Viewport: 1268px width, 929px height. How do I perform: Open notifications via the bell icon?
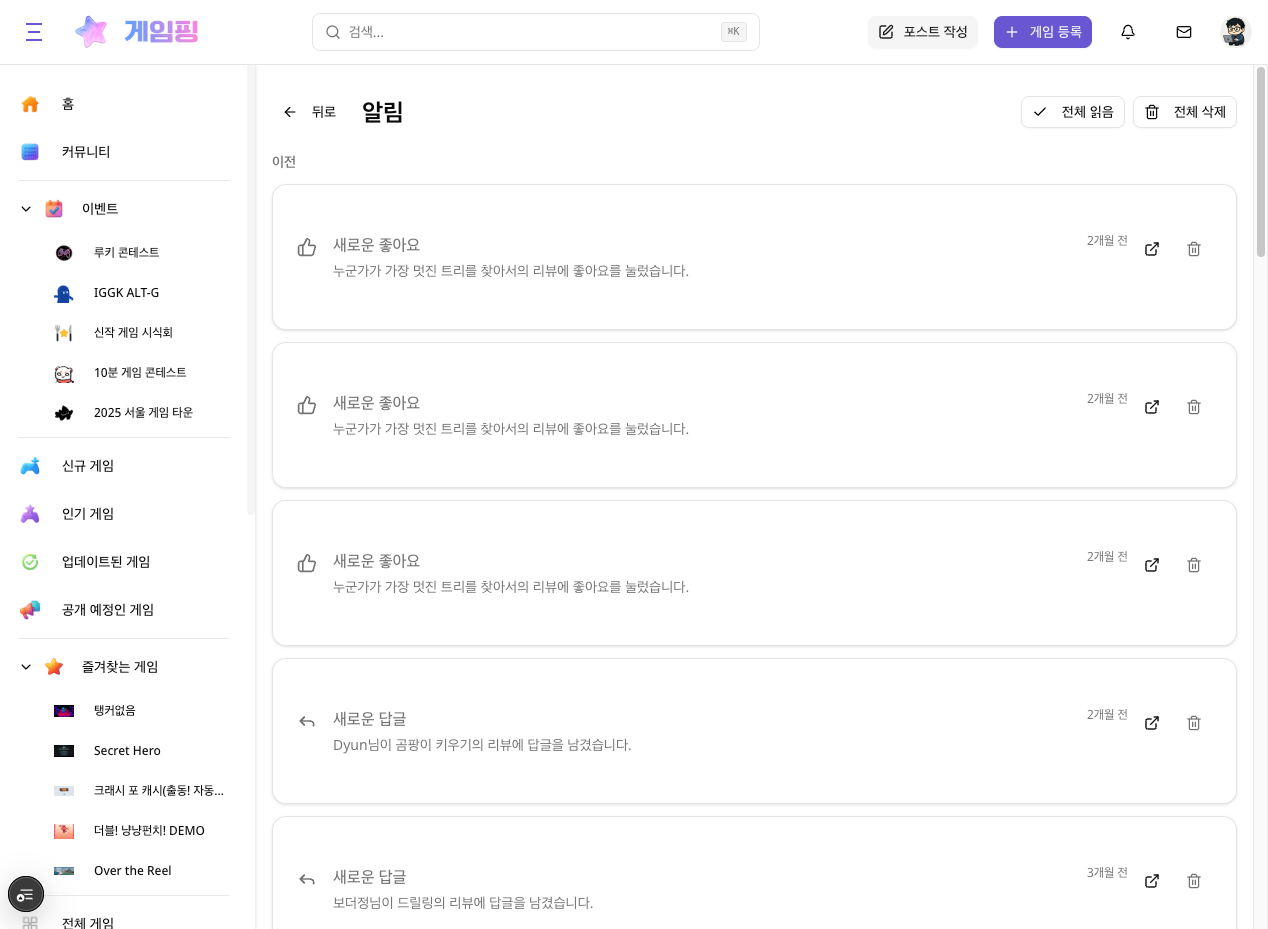[1128, 32]
